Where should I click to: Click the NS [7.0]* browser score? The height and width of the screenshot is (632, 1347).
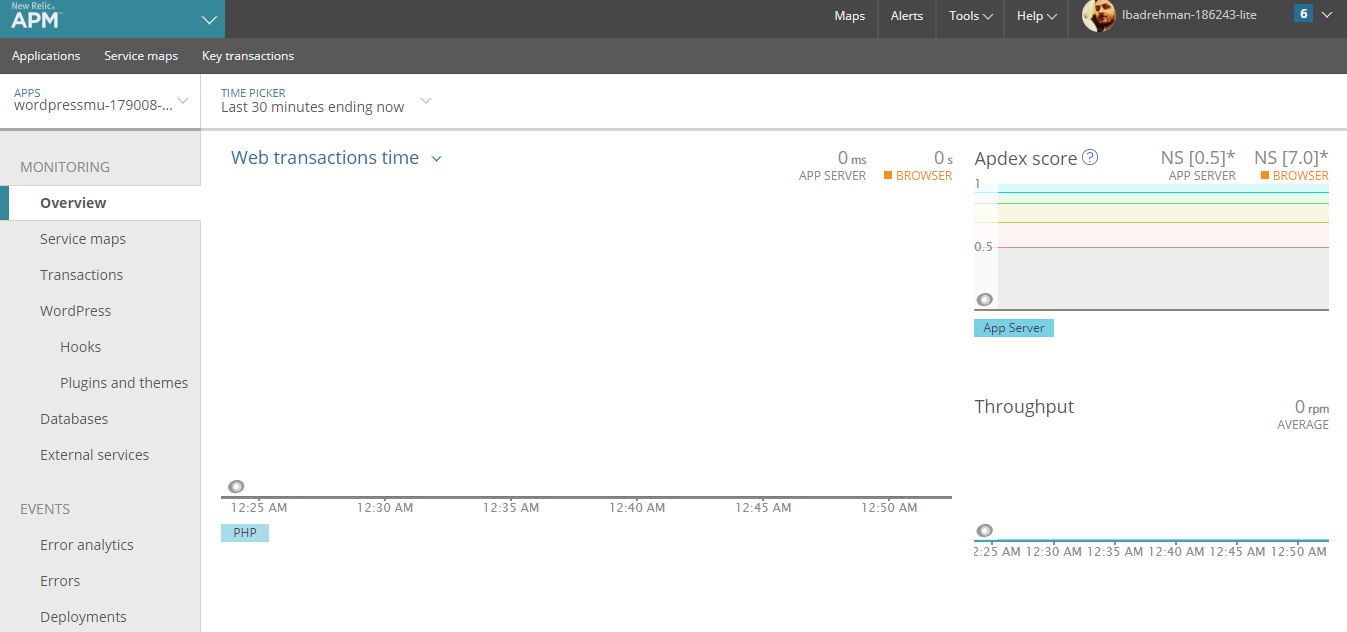click(x=1291, y=157)
